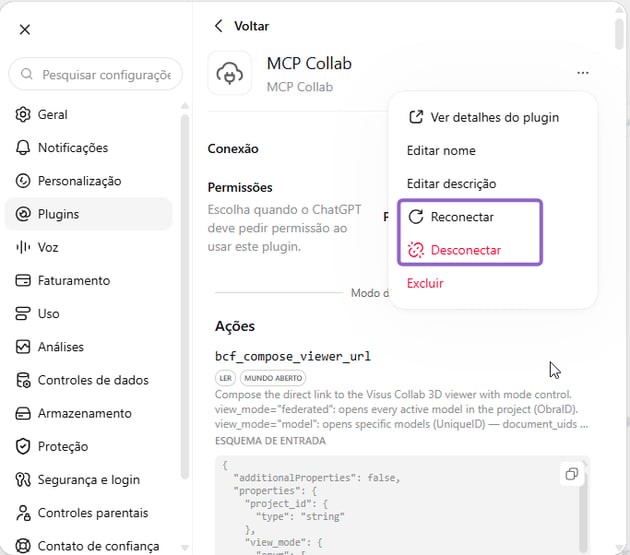The image size is (630, 555).
Task: Click the Pesquisar configurações search field
Action: click(96, 74)
